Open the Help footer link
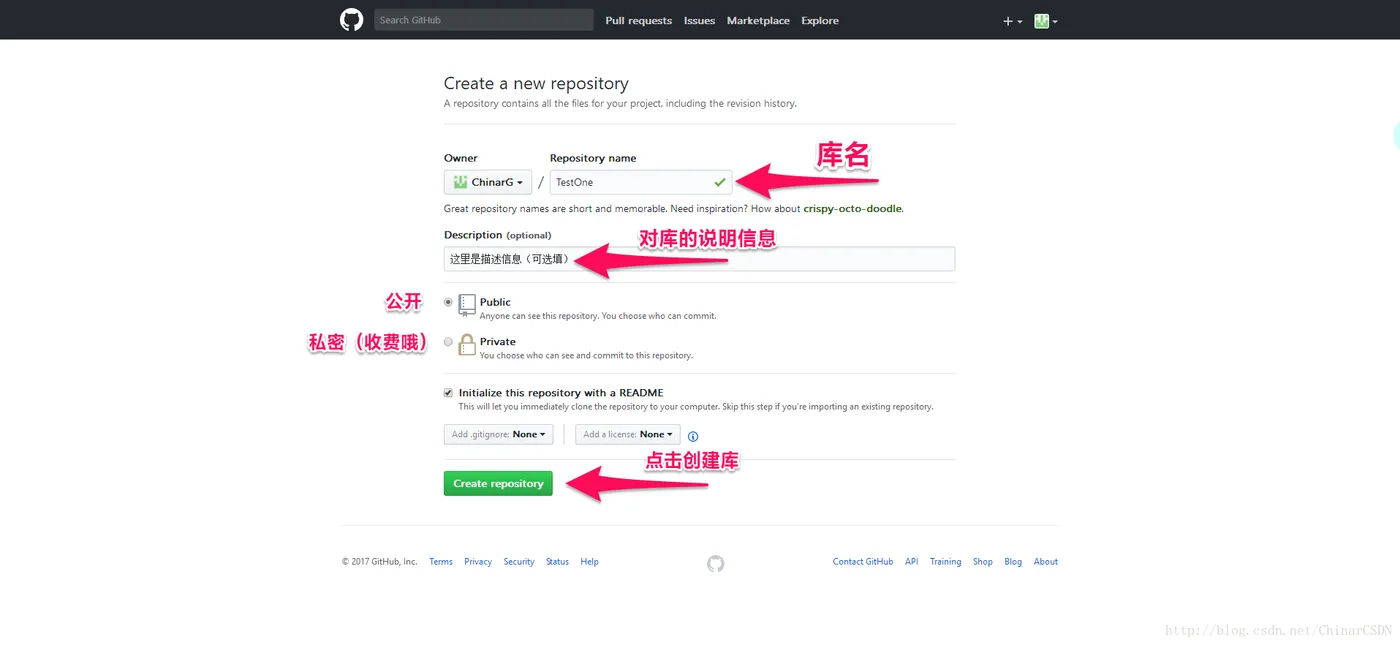 (590, 562)
